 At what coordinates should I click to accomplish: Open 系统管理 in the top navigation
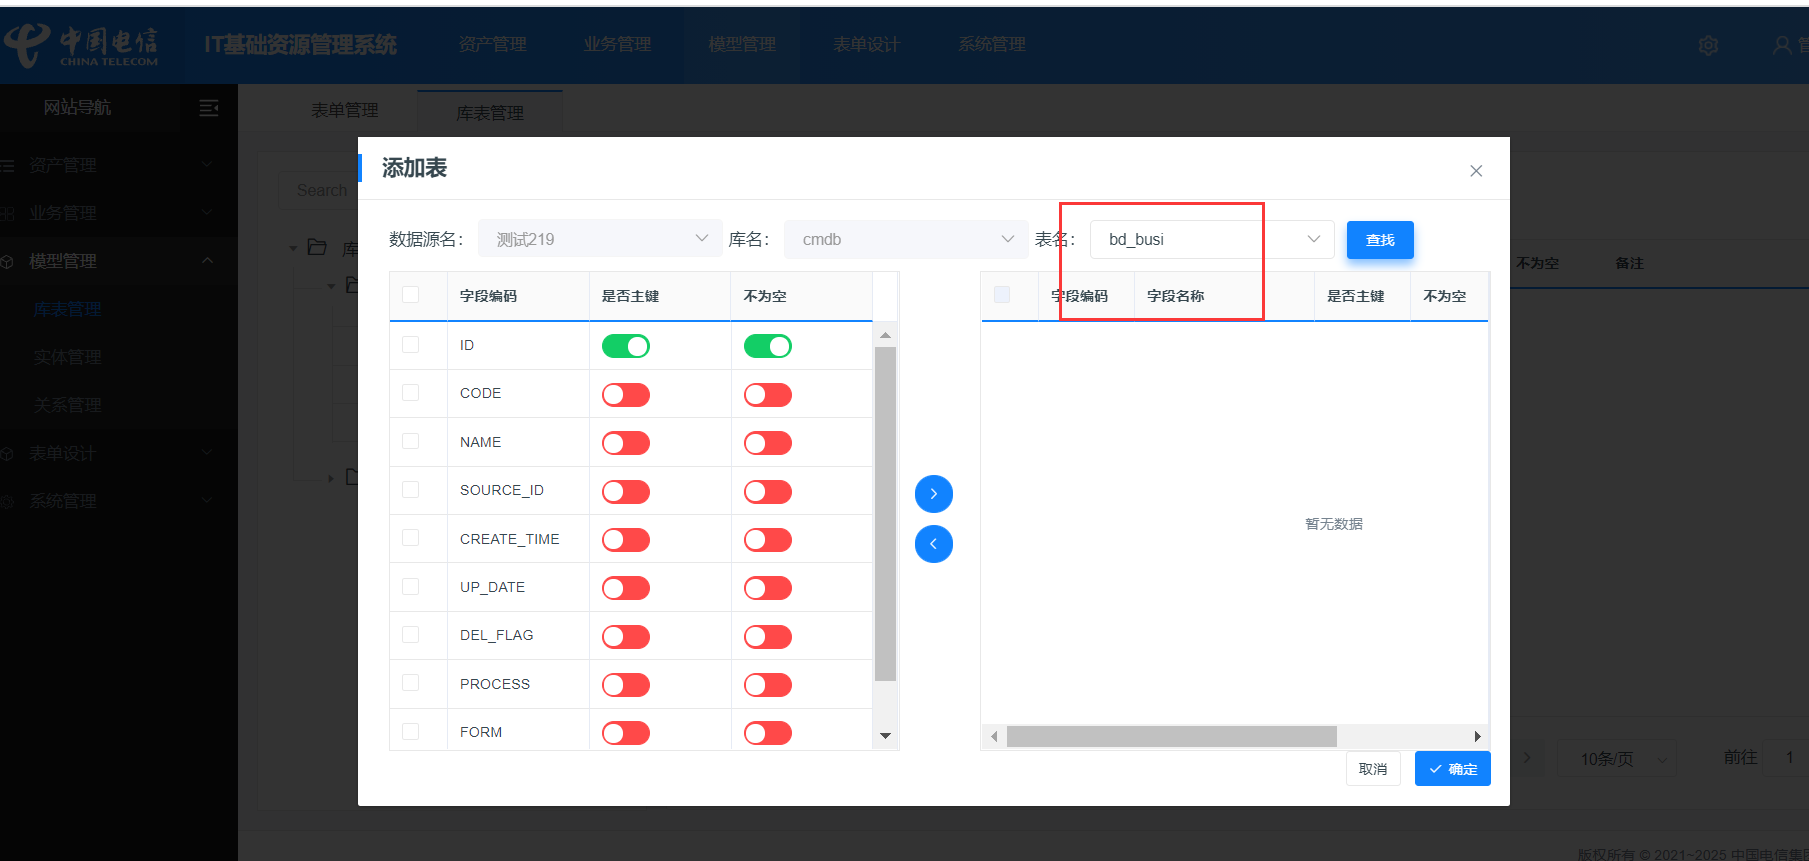point(992,45)
